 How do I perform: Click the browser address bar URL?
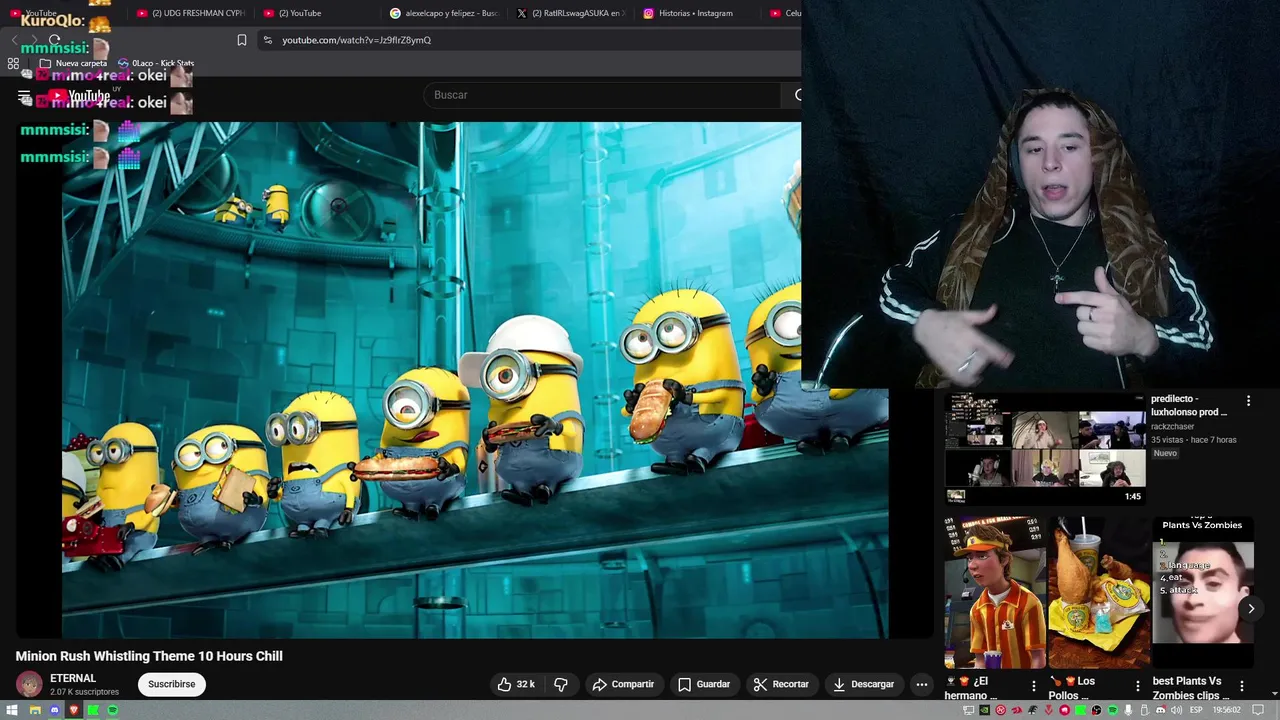357,40
